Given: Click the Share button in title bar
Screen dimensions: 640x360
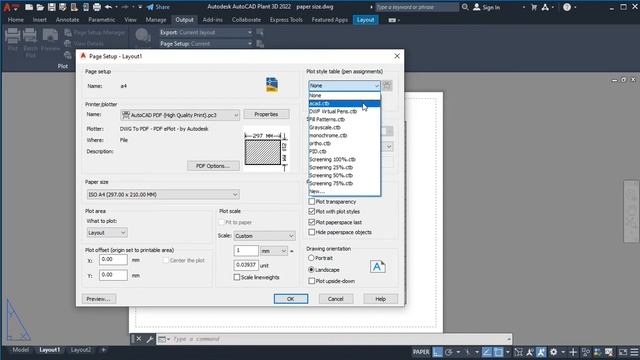Looking at the screenshot, I should 158,7.
